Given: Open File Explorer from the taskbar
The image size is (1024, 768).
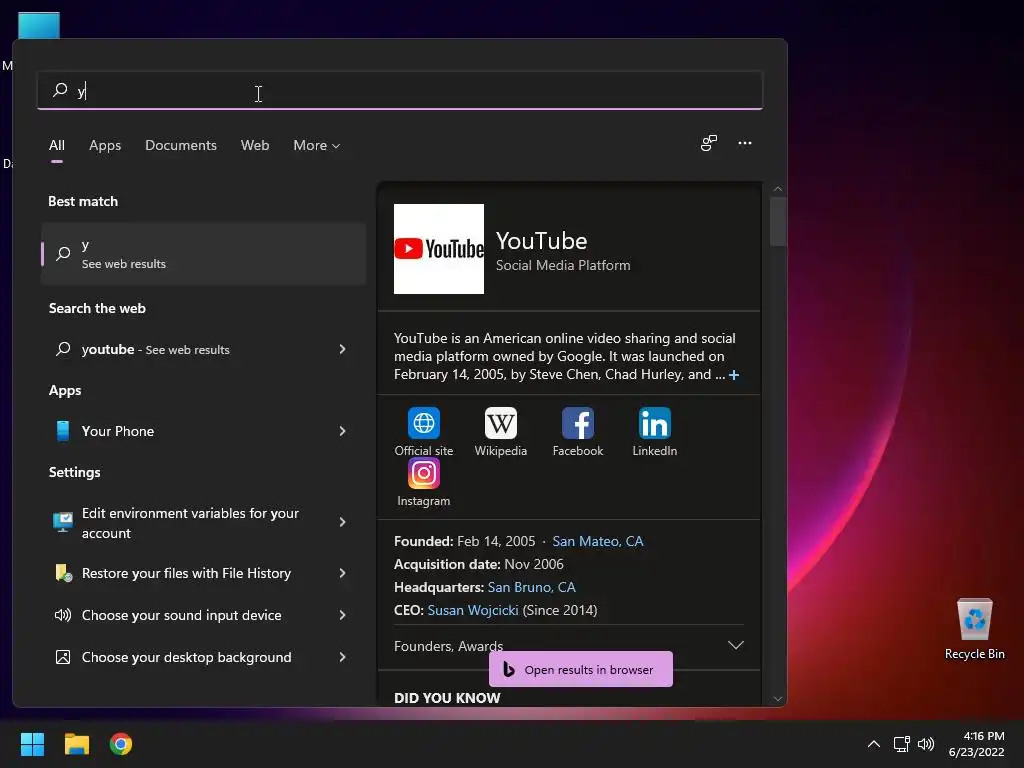Looking at the screenshot, I should (77, 744).
